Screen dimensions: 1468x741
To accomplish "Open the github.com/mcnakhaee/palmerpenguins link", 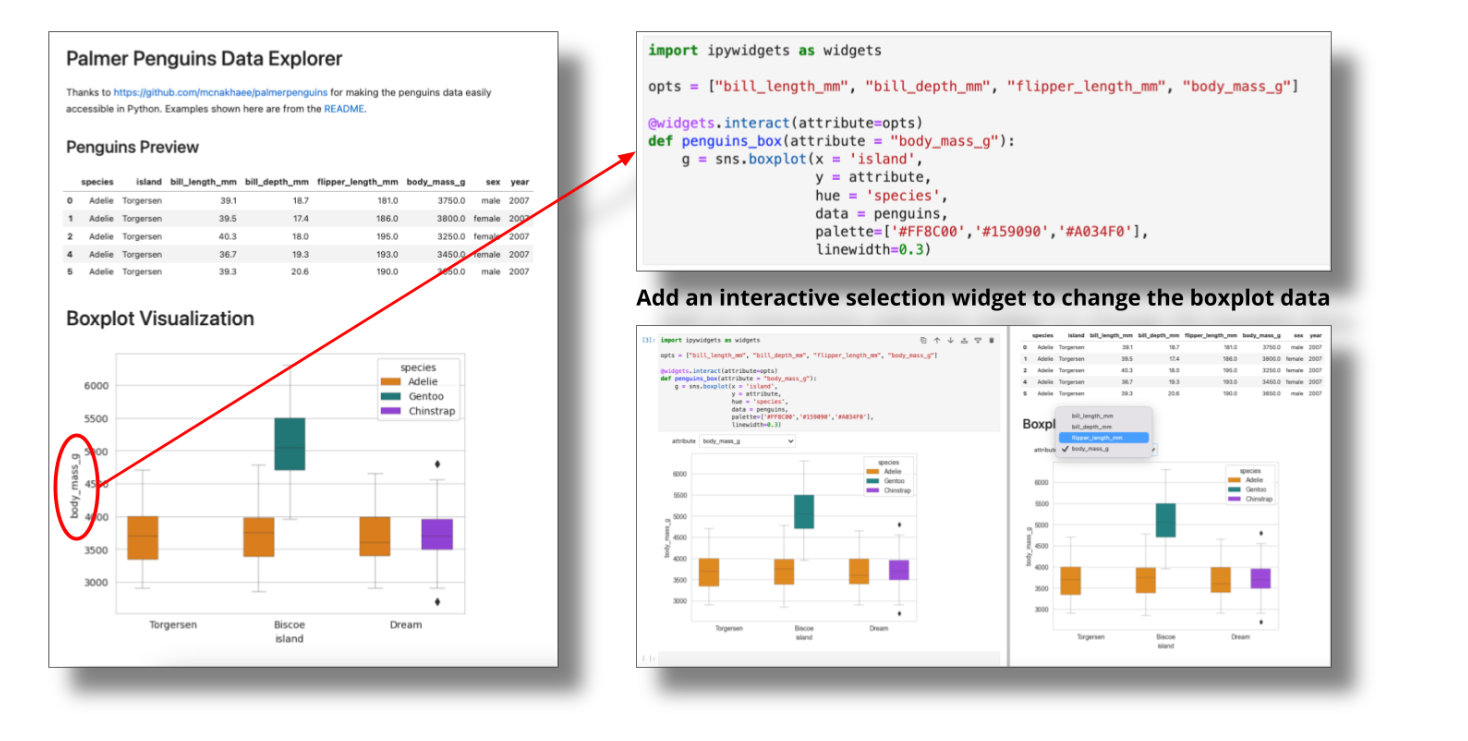I will [x=220, y=92].
